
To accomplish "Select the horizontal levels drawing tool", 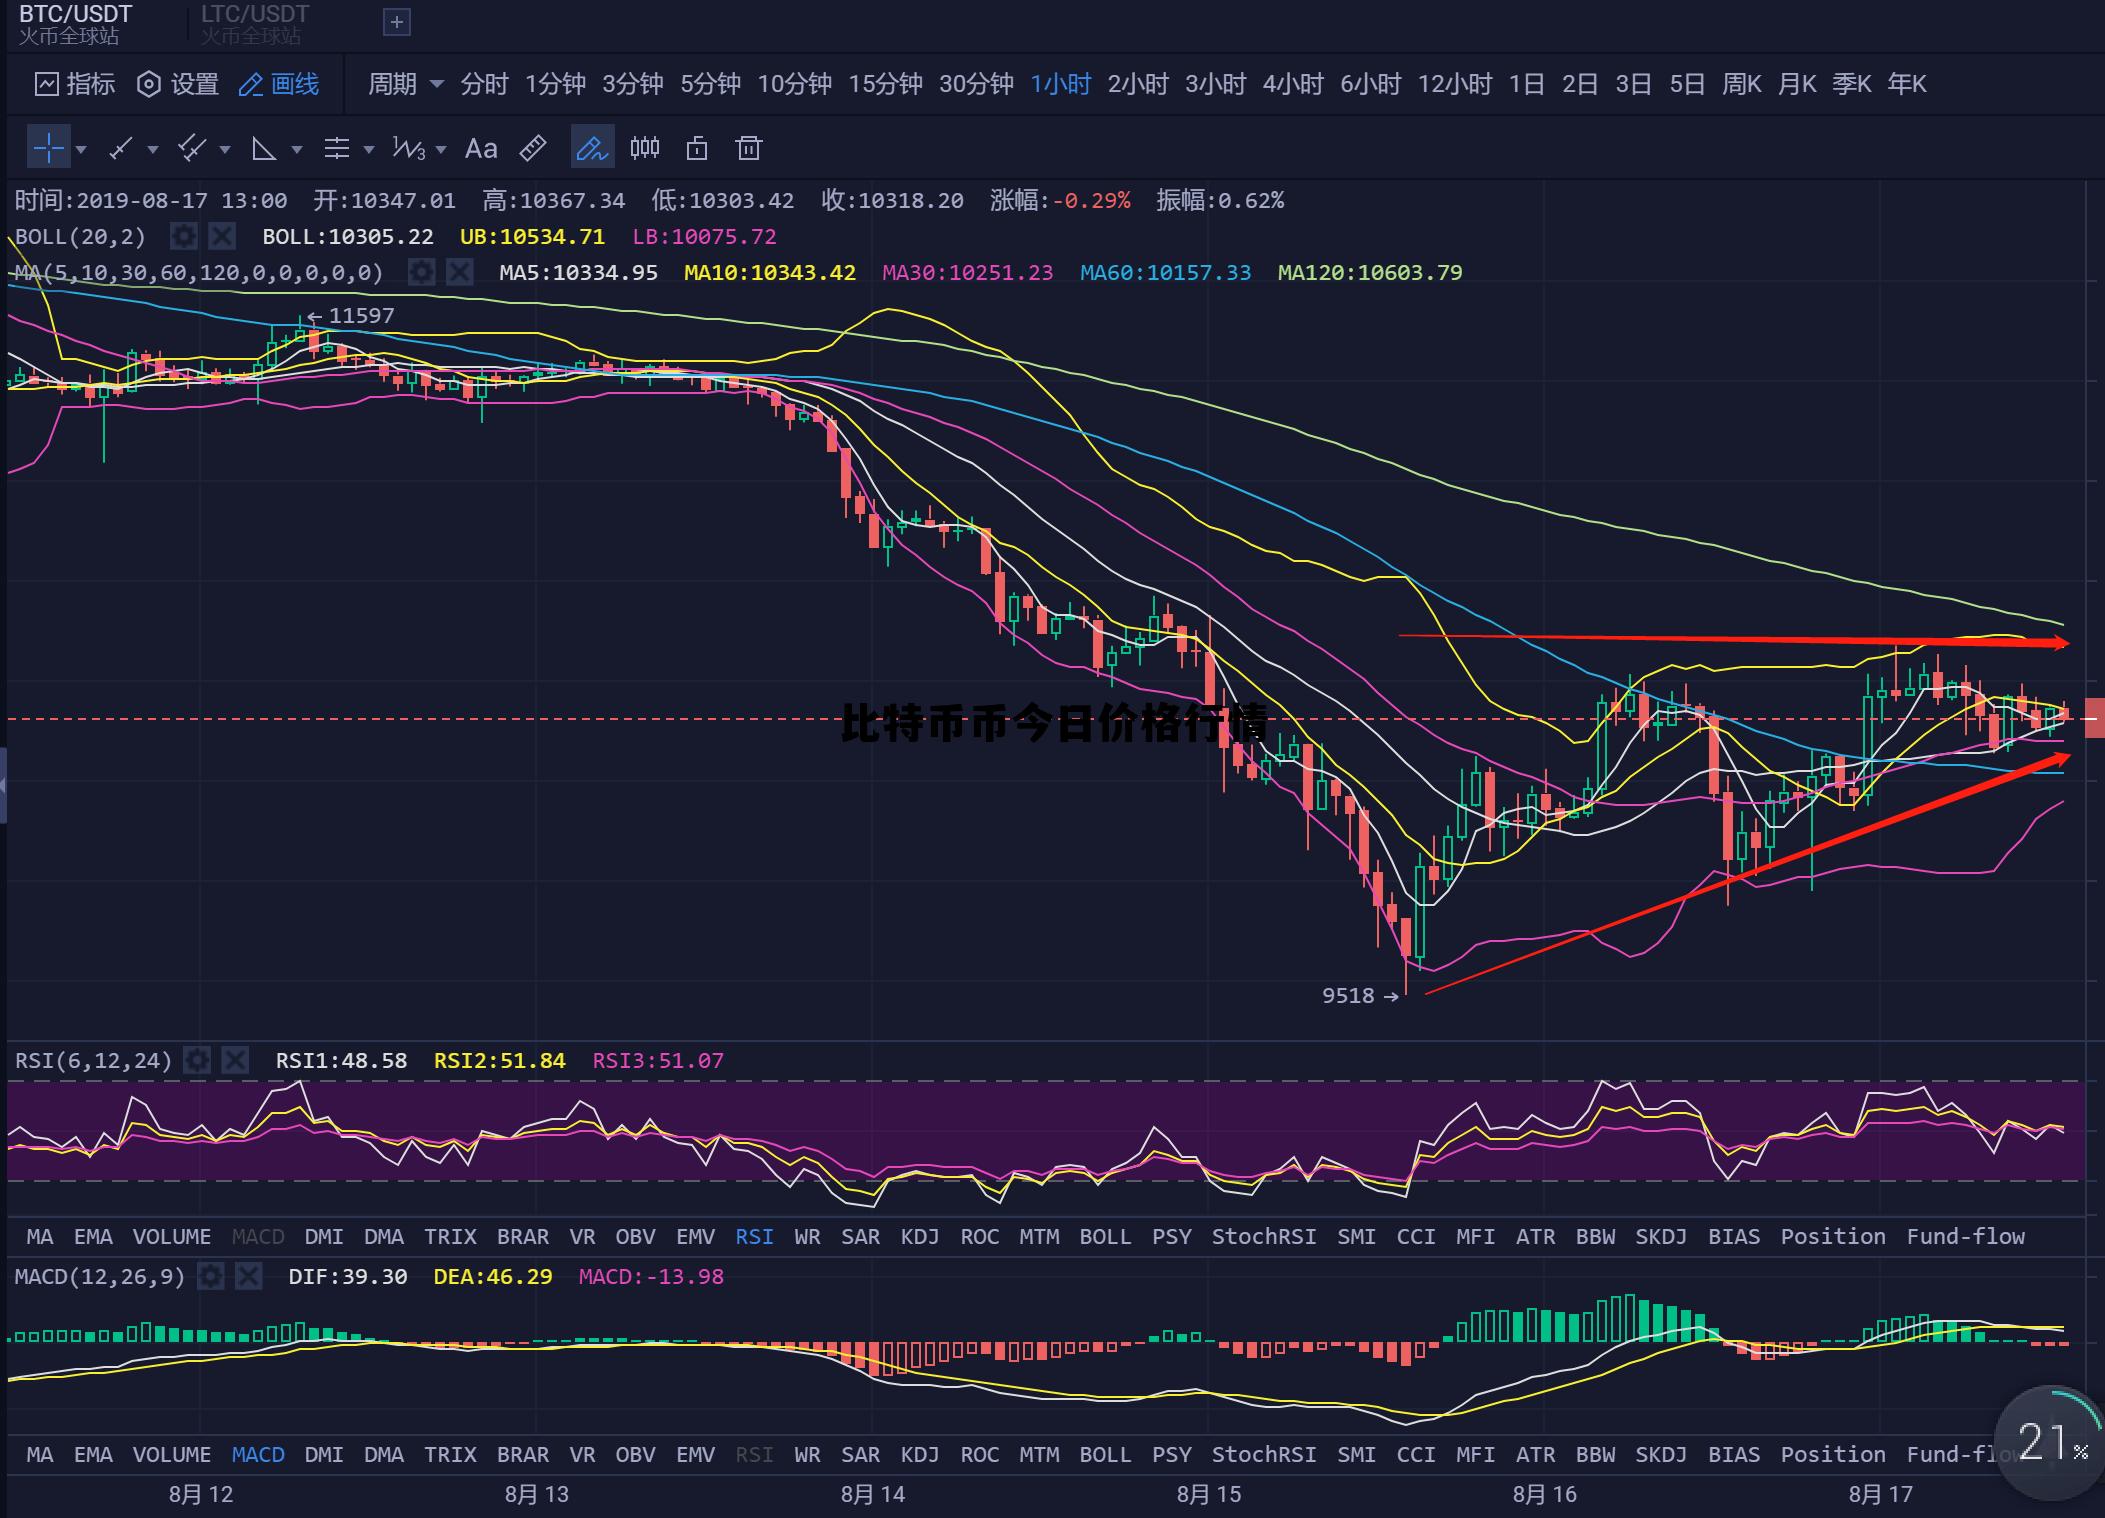I will 337,149.
